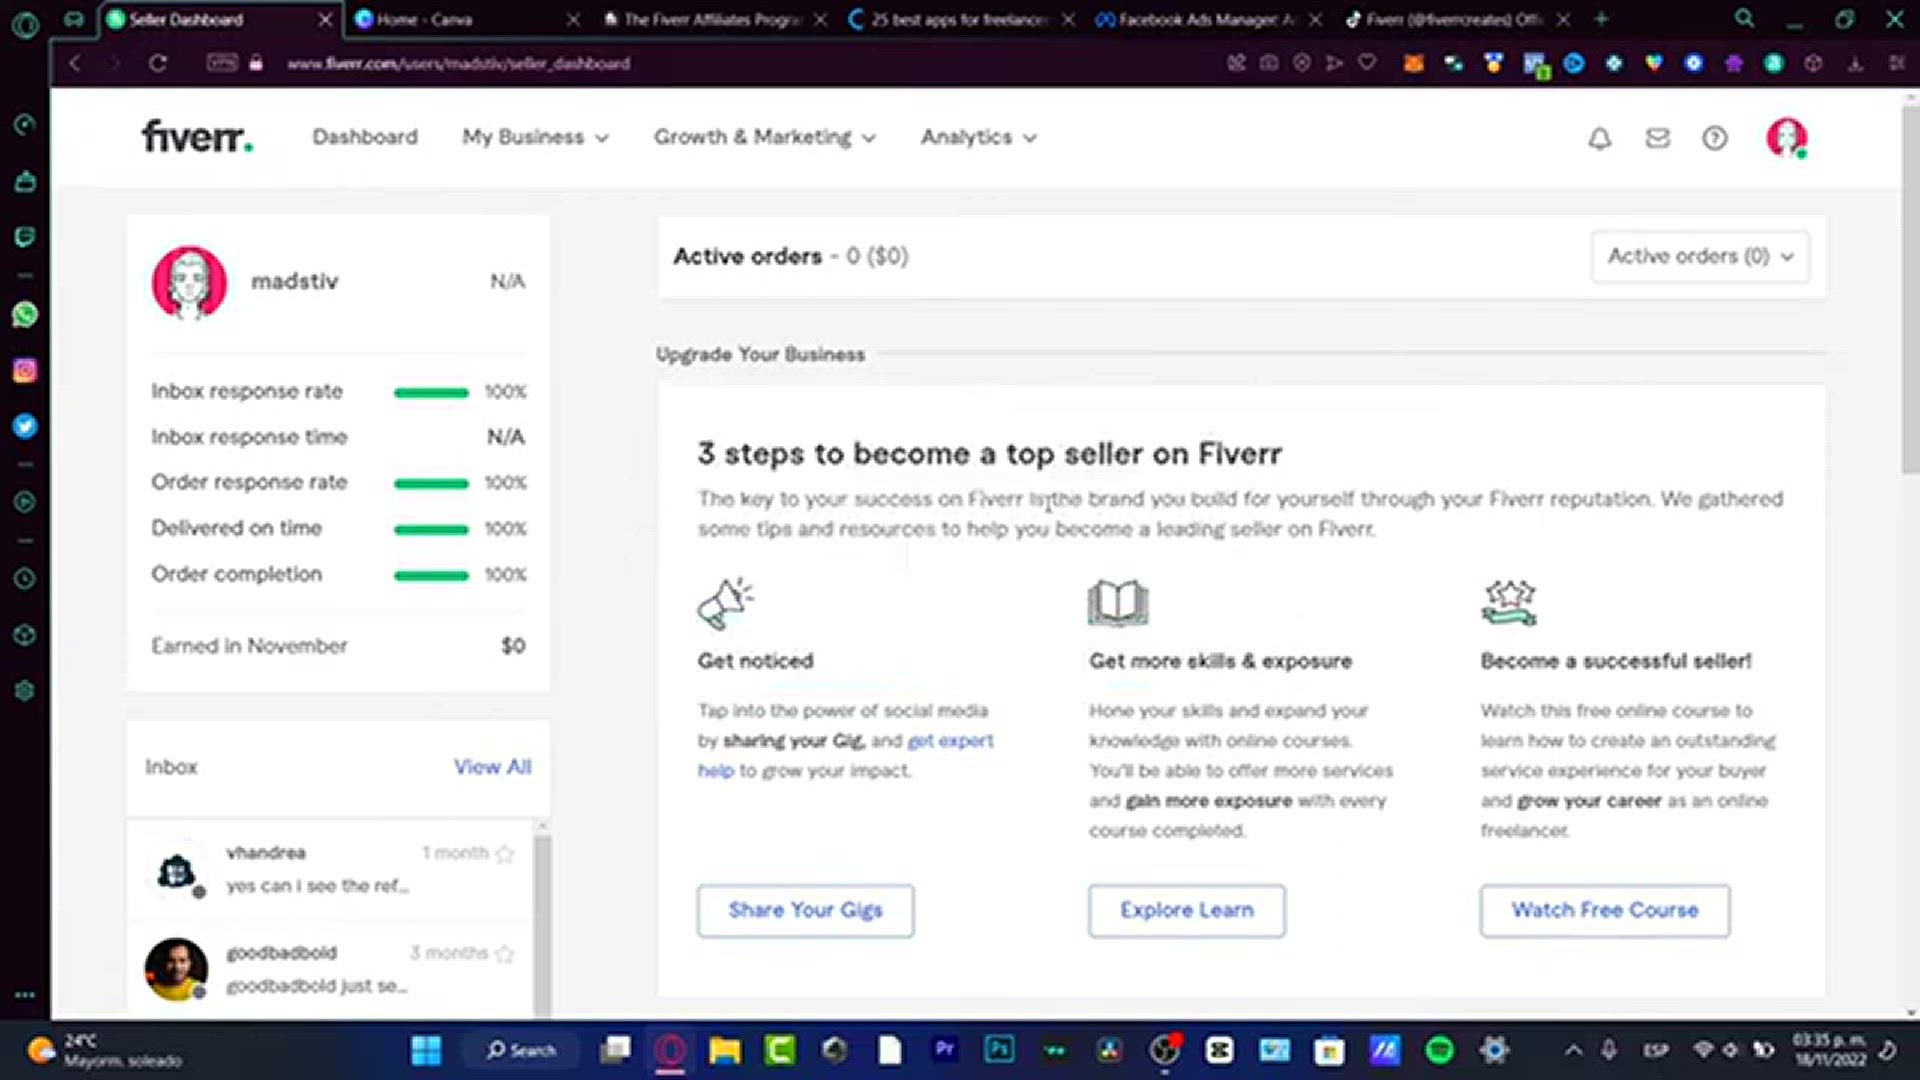The image size is (1920, 1080).
Task: Open View All inbox link
Action: pyautogui.click(x=492, y=767)
